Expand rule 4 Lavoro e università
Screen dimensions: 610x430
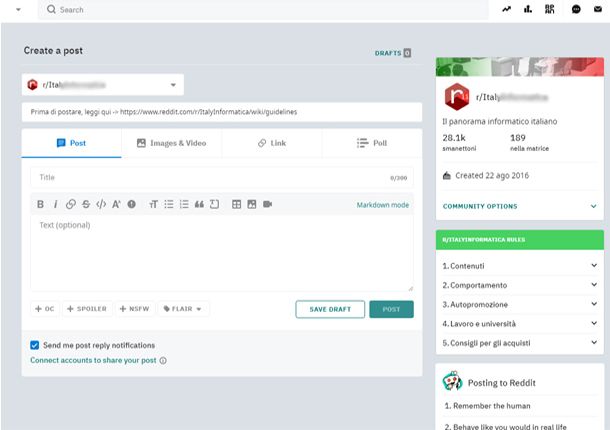520,324
